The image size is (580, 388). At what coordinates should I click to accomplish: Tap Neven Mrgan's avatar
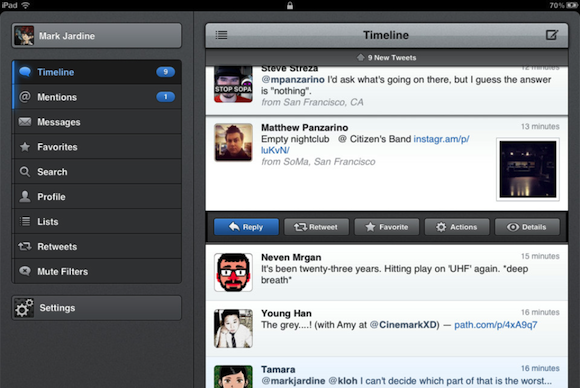[x=233, y=272]
